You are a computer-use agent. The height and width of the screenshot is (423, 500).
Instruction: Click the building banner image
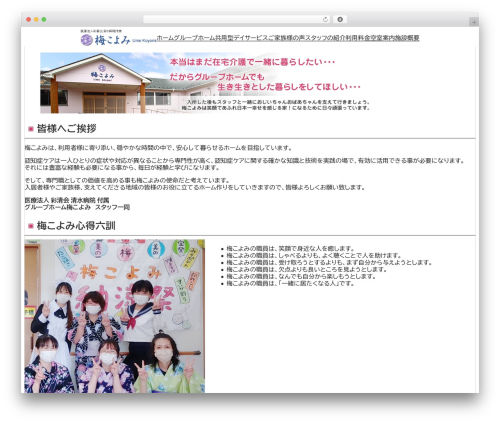pyautogui.click(x=206, y=83)
